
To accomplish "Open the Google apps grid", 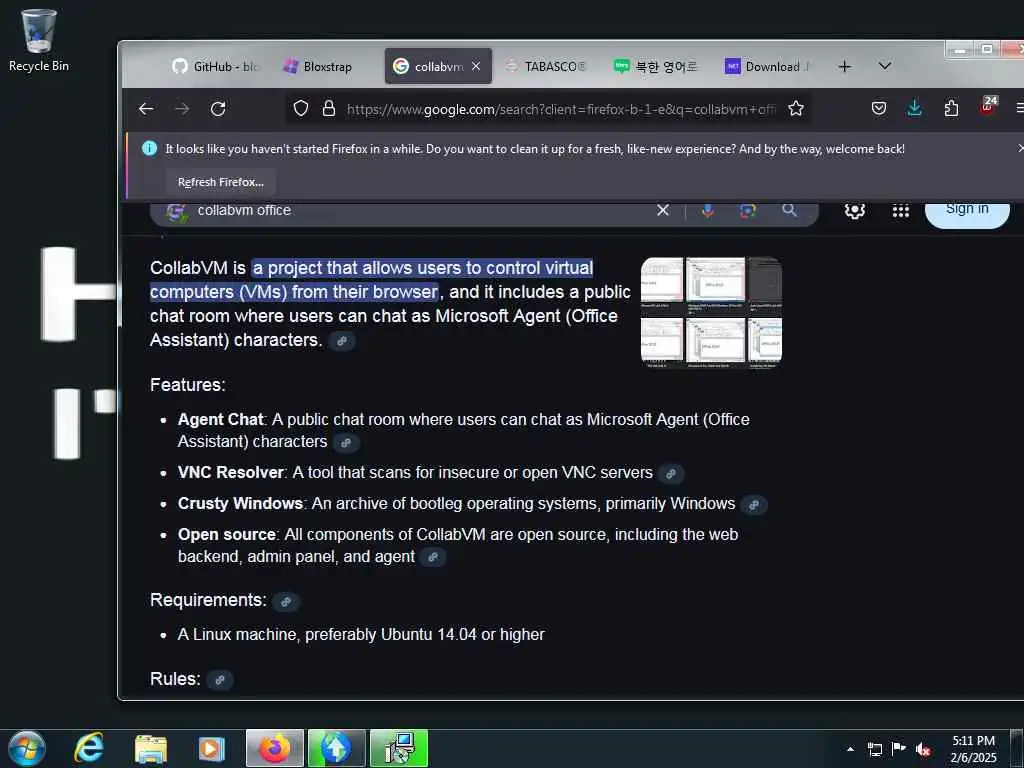I will coord(901,210).
